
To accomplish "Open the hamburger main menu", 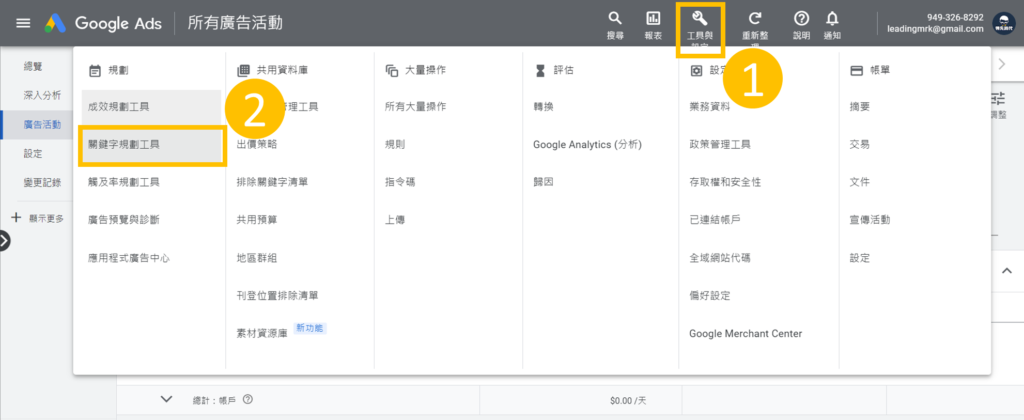I will 23,23.
